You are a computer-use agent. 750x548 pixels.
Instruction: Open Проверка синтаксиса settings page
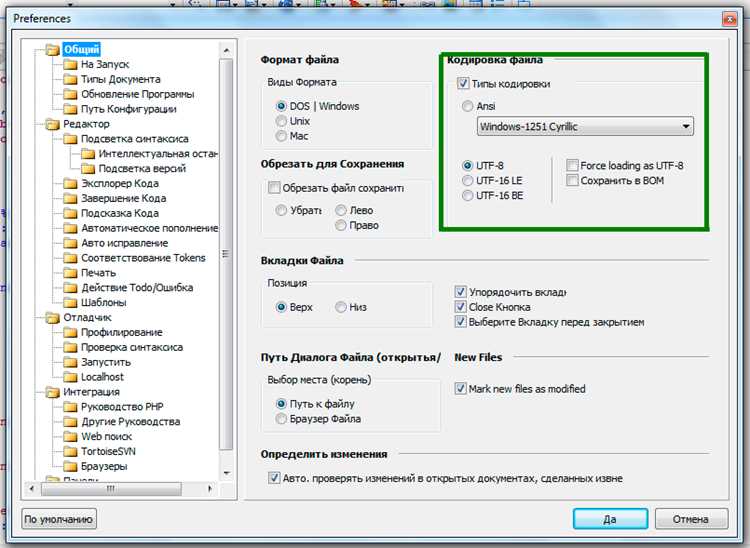[x=132, y=347]
